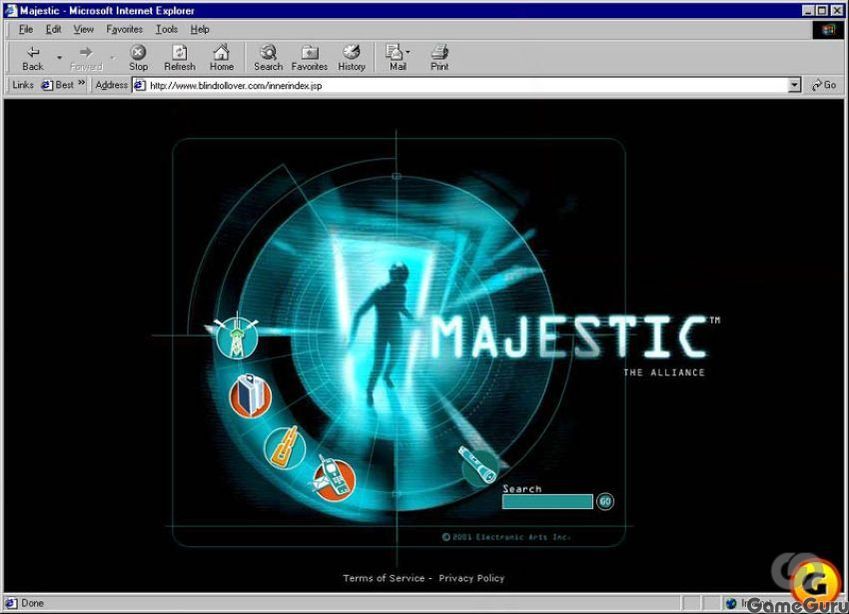Stop the page loading with Stop button
Viewport: 849px width, 614px height.
(138, 58)
